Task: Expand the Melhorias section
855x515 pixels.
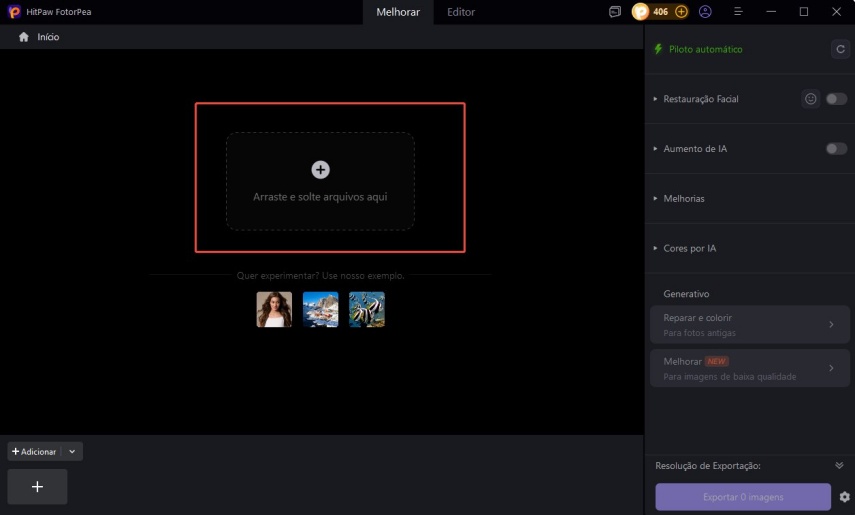Action: pyautogui.click(x=684, y=199)
